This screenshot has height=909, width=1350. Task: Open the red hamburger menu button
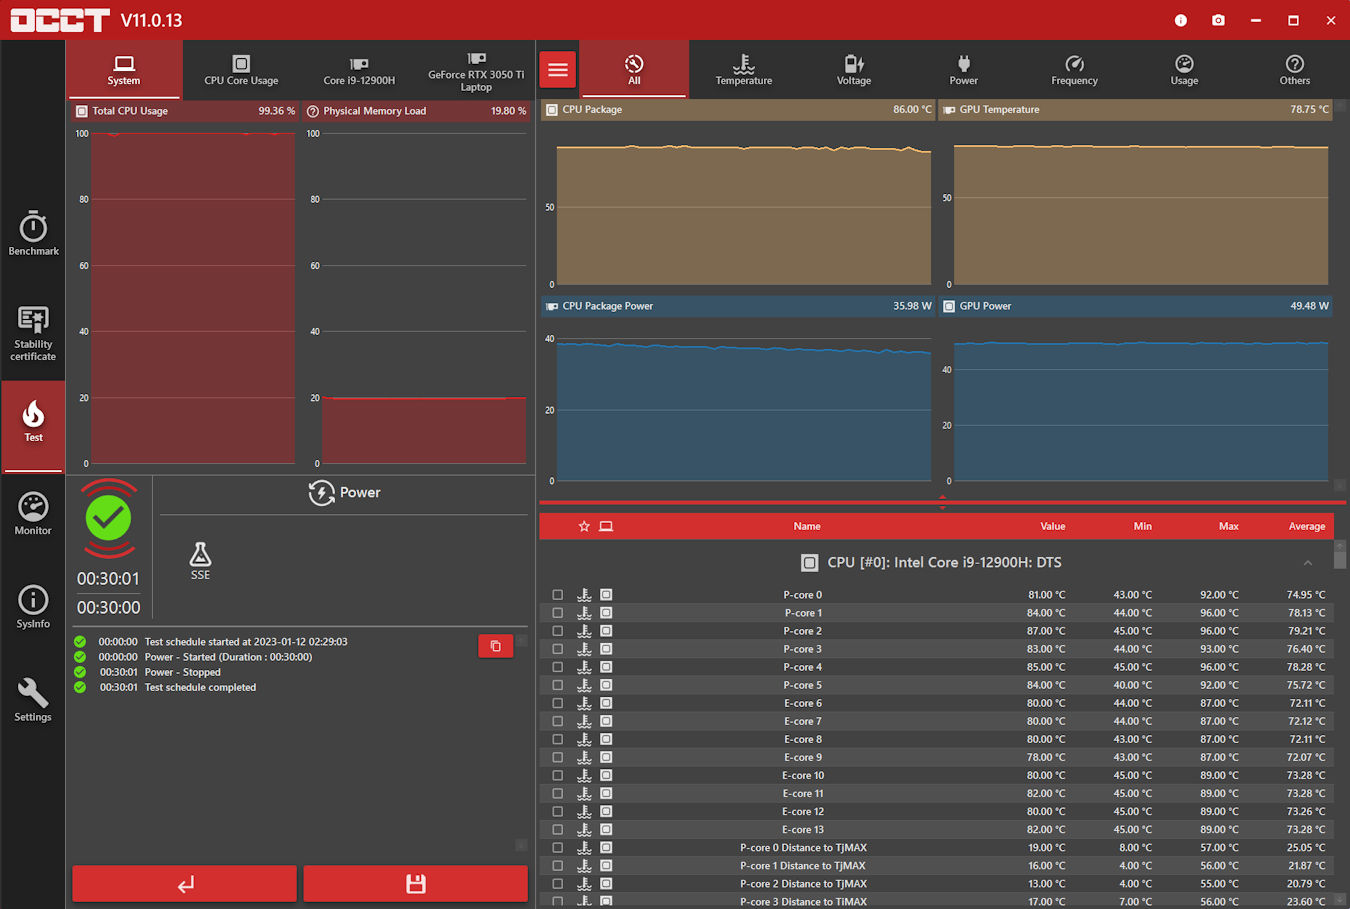pyautogui.click(x=558, y=70)
